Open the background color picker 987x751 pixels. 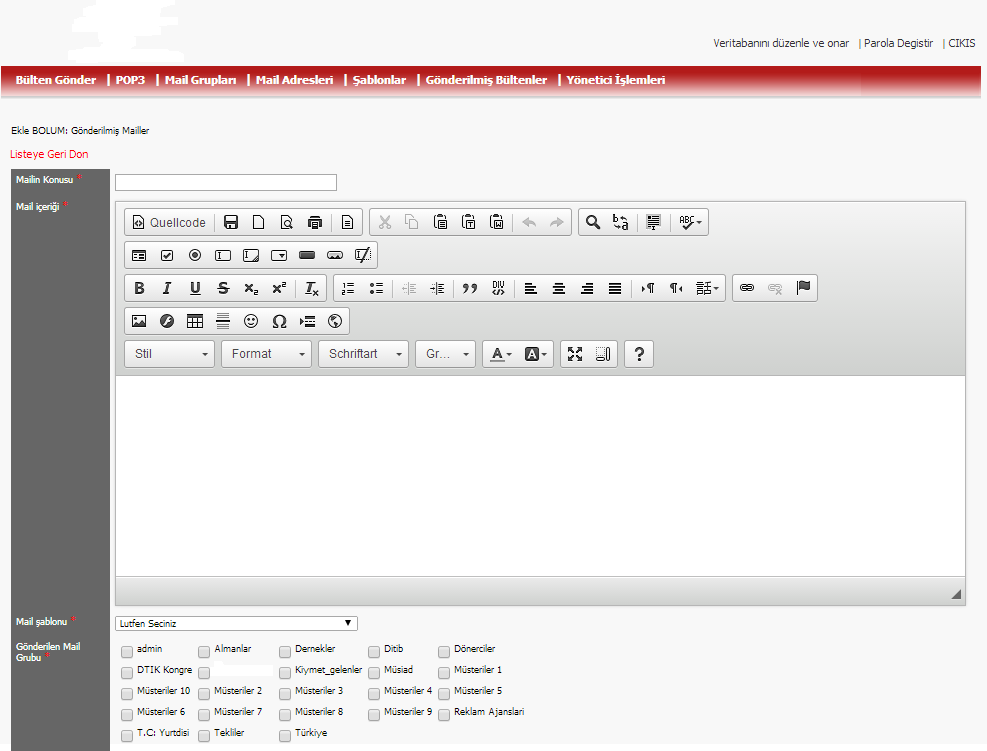(536, 354)
